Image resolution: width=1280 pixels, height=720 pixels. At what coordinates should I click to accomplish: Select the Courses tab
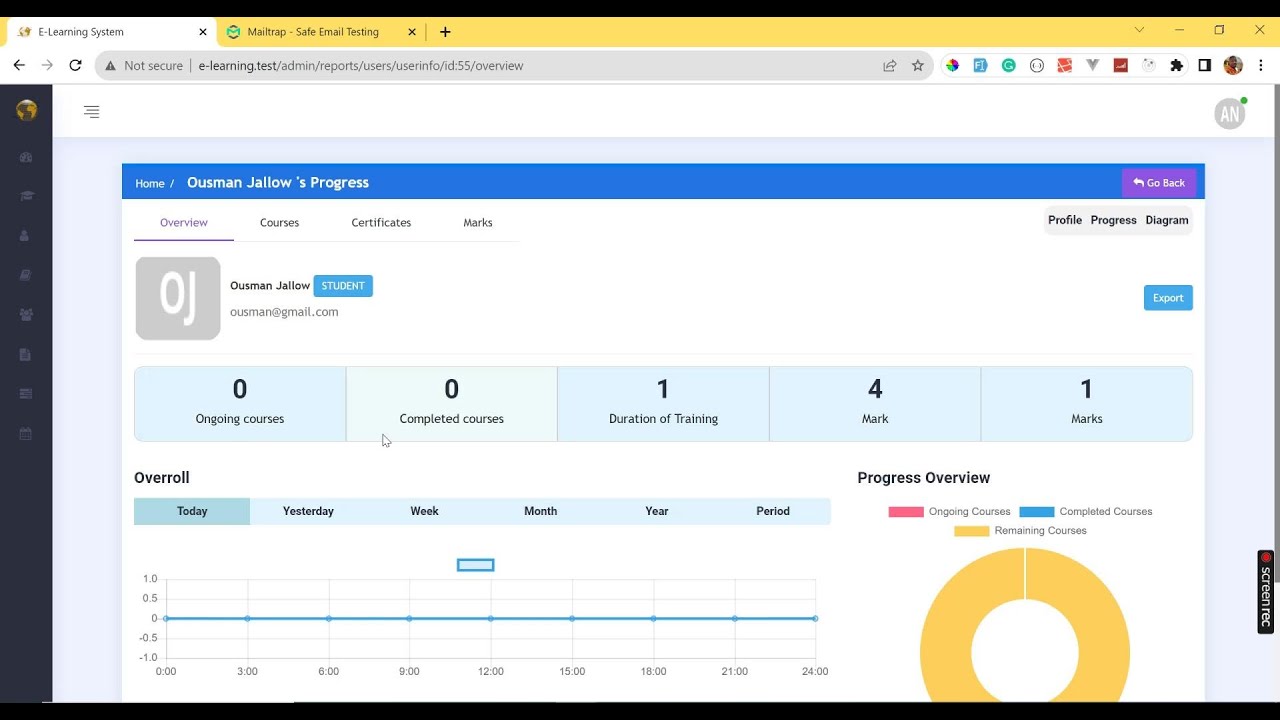click(x=279, y=222)
